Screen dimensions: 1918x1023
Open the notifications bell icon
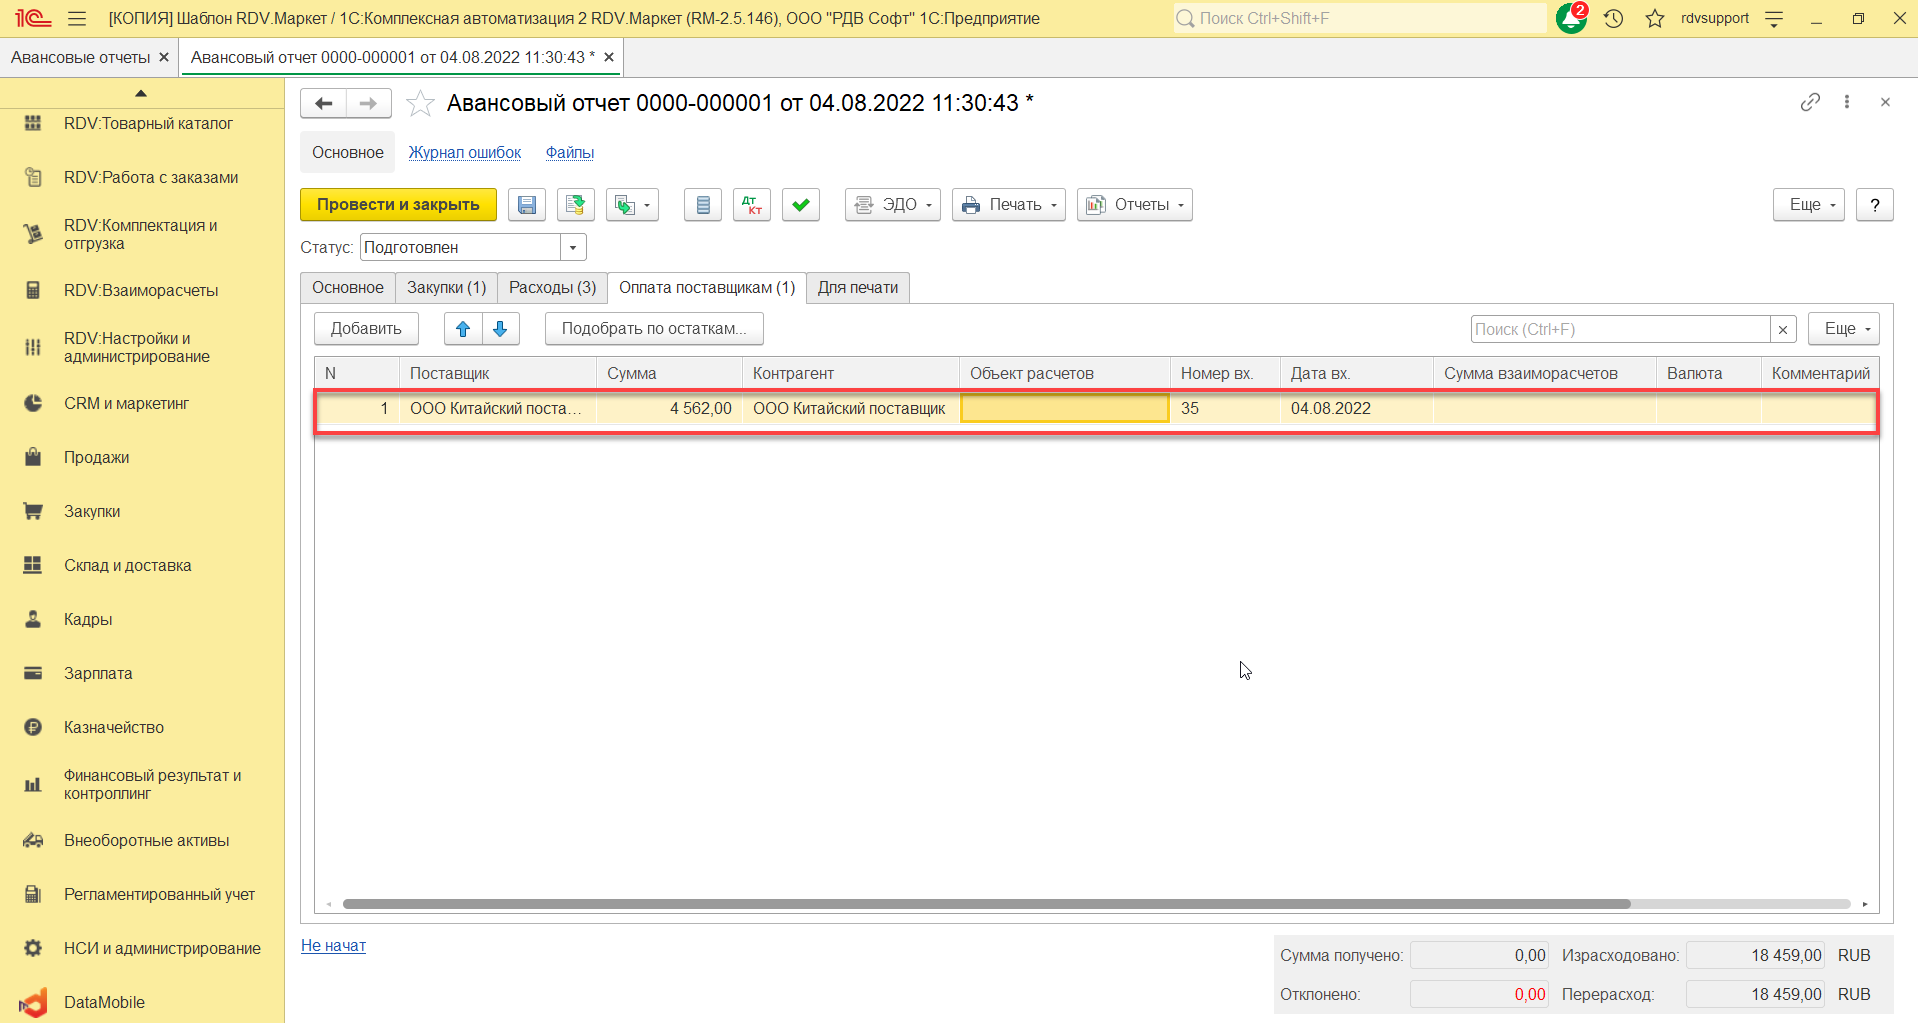coord(1571,18)
